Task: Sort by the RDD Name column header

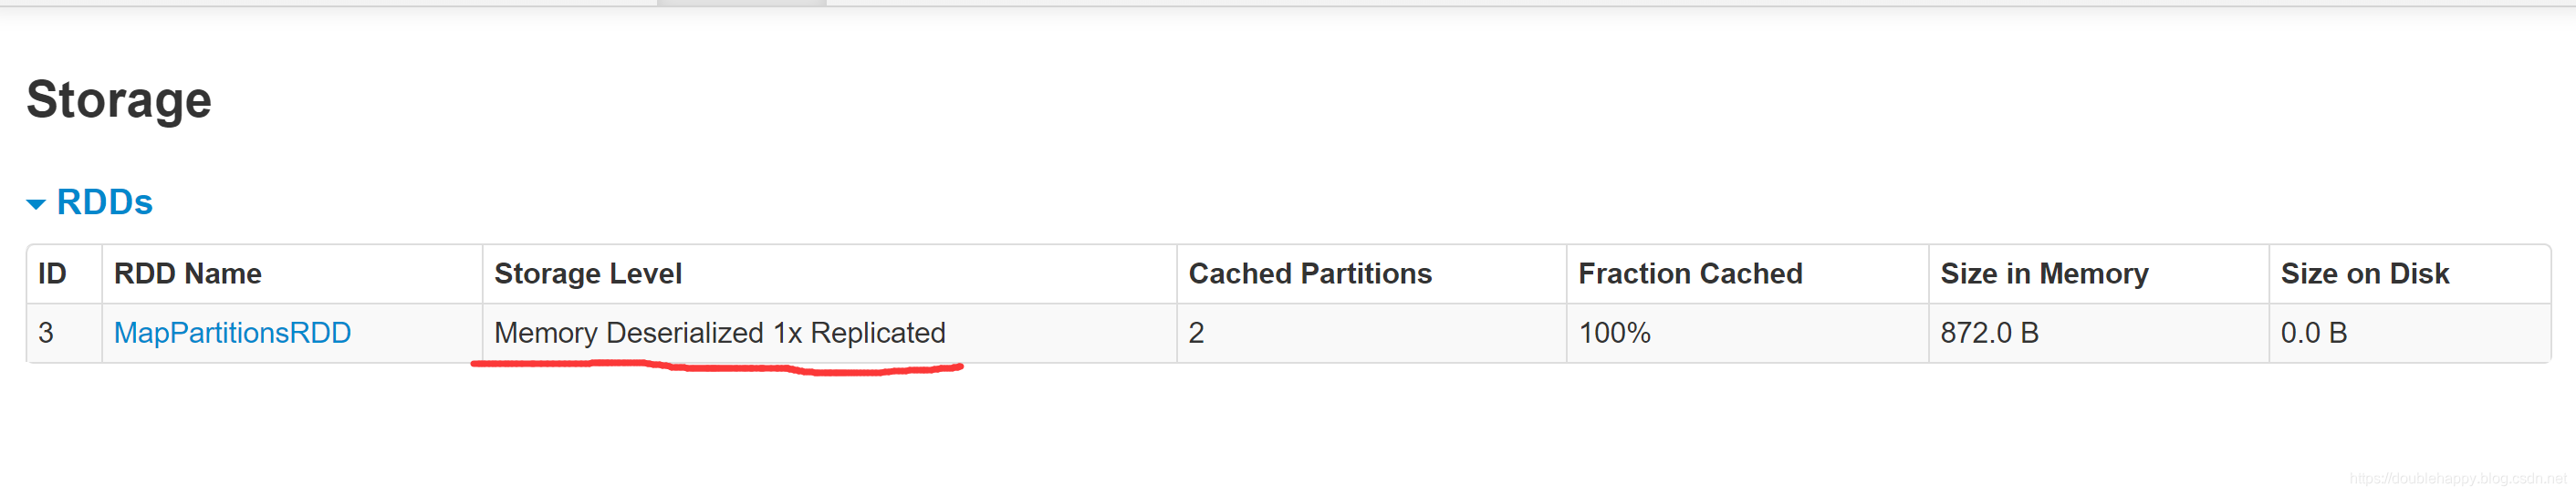Action: 188,274
